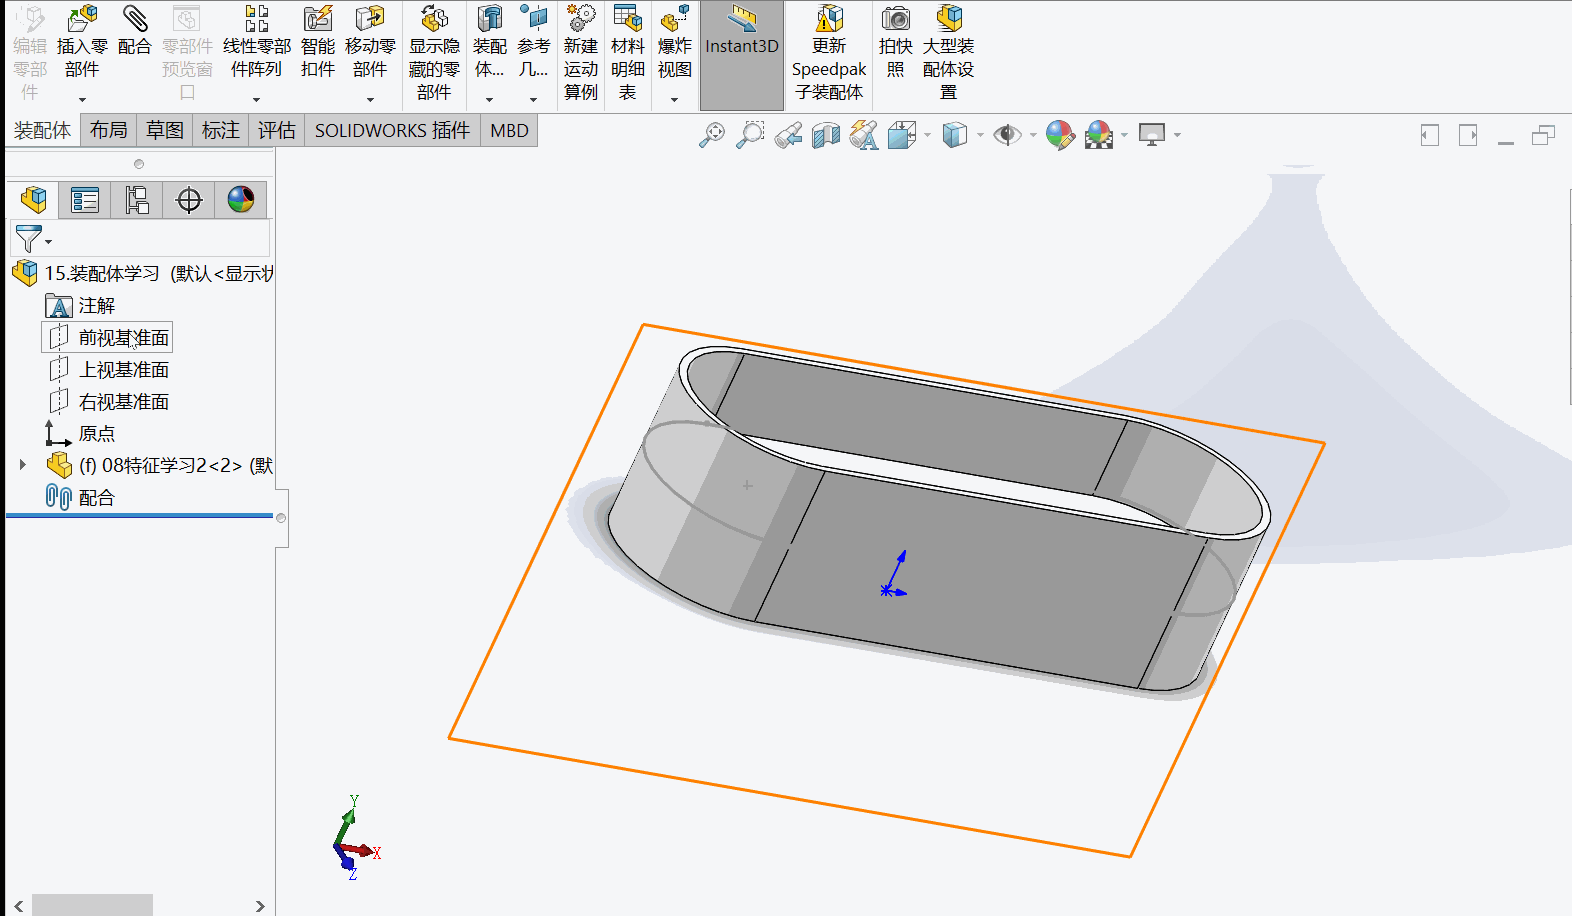Open Edit Appearance color ball icon
This screenshot has height=916, width=1572.
tap(1060, 135)
